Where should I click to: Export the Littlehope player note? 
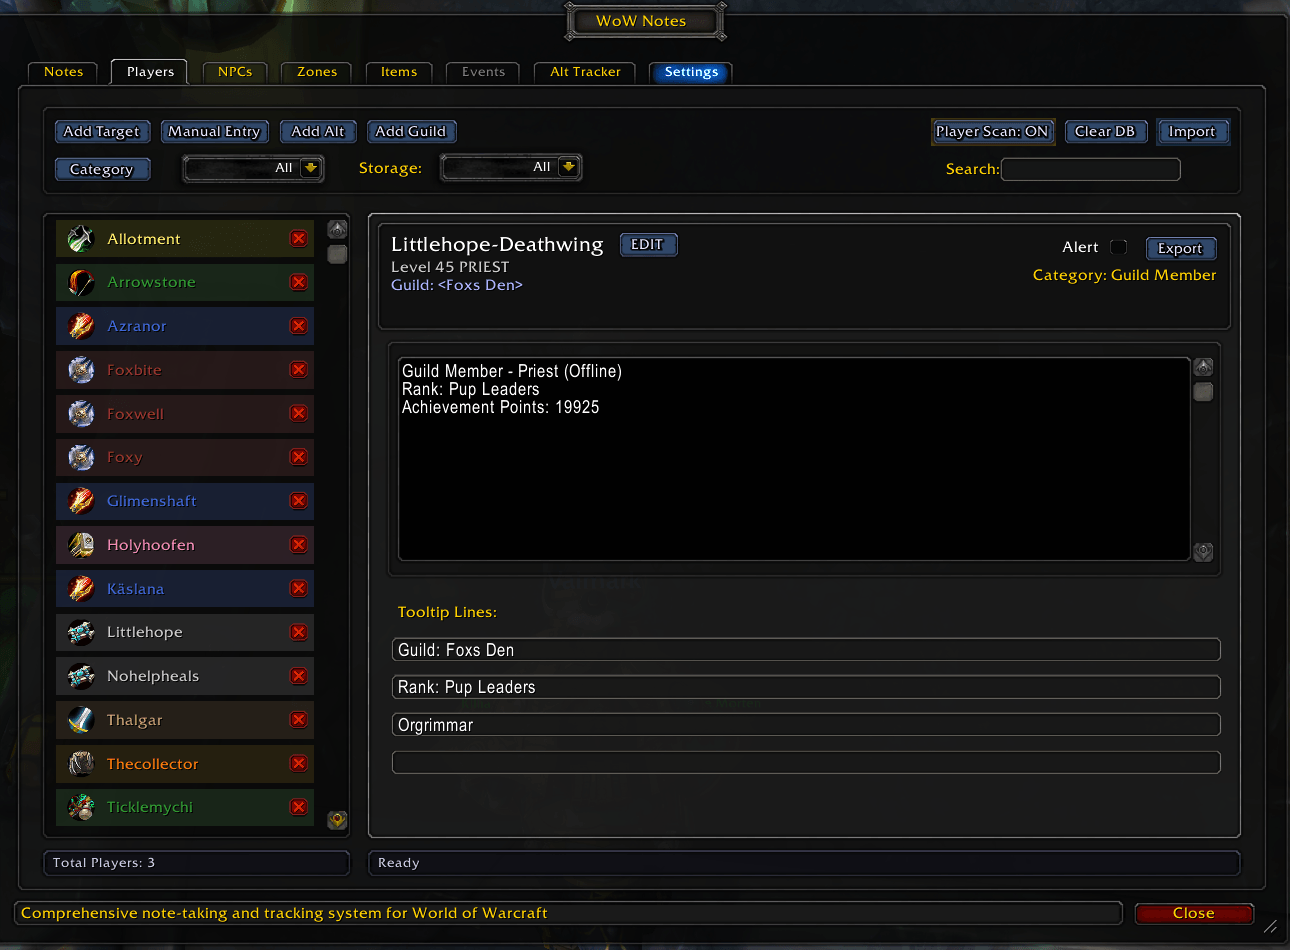pos(1180,249)
